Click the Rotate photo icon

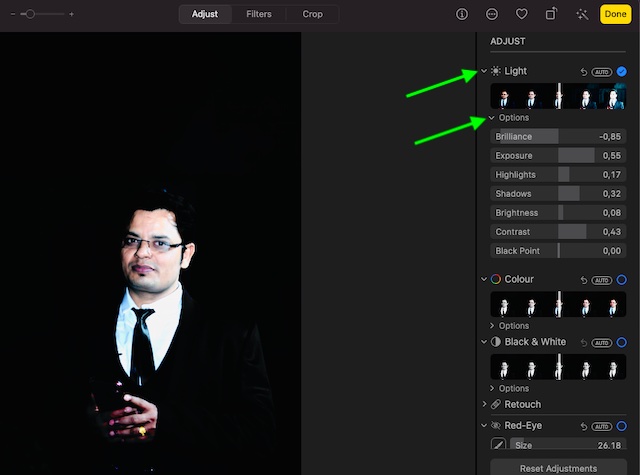(x=551, y=14)
